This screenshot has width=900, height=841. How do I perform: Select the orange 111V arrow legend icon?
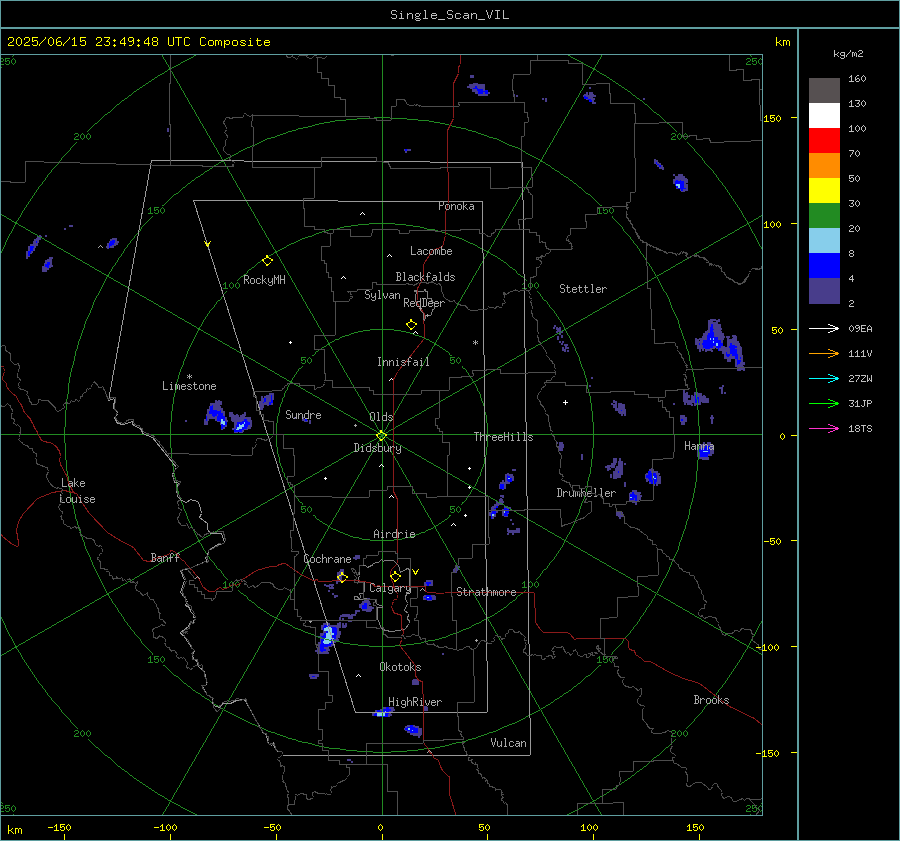point(824,354)
